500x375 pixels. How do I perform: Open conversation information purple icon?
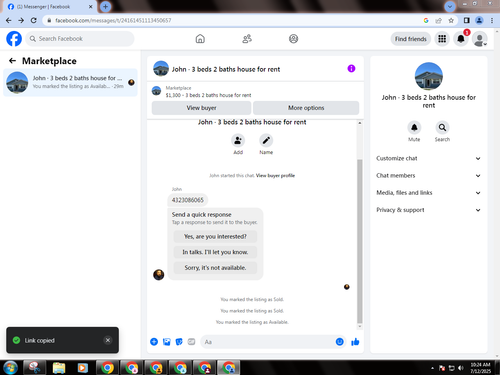coord(351,69)
